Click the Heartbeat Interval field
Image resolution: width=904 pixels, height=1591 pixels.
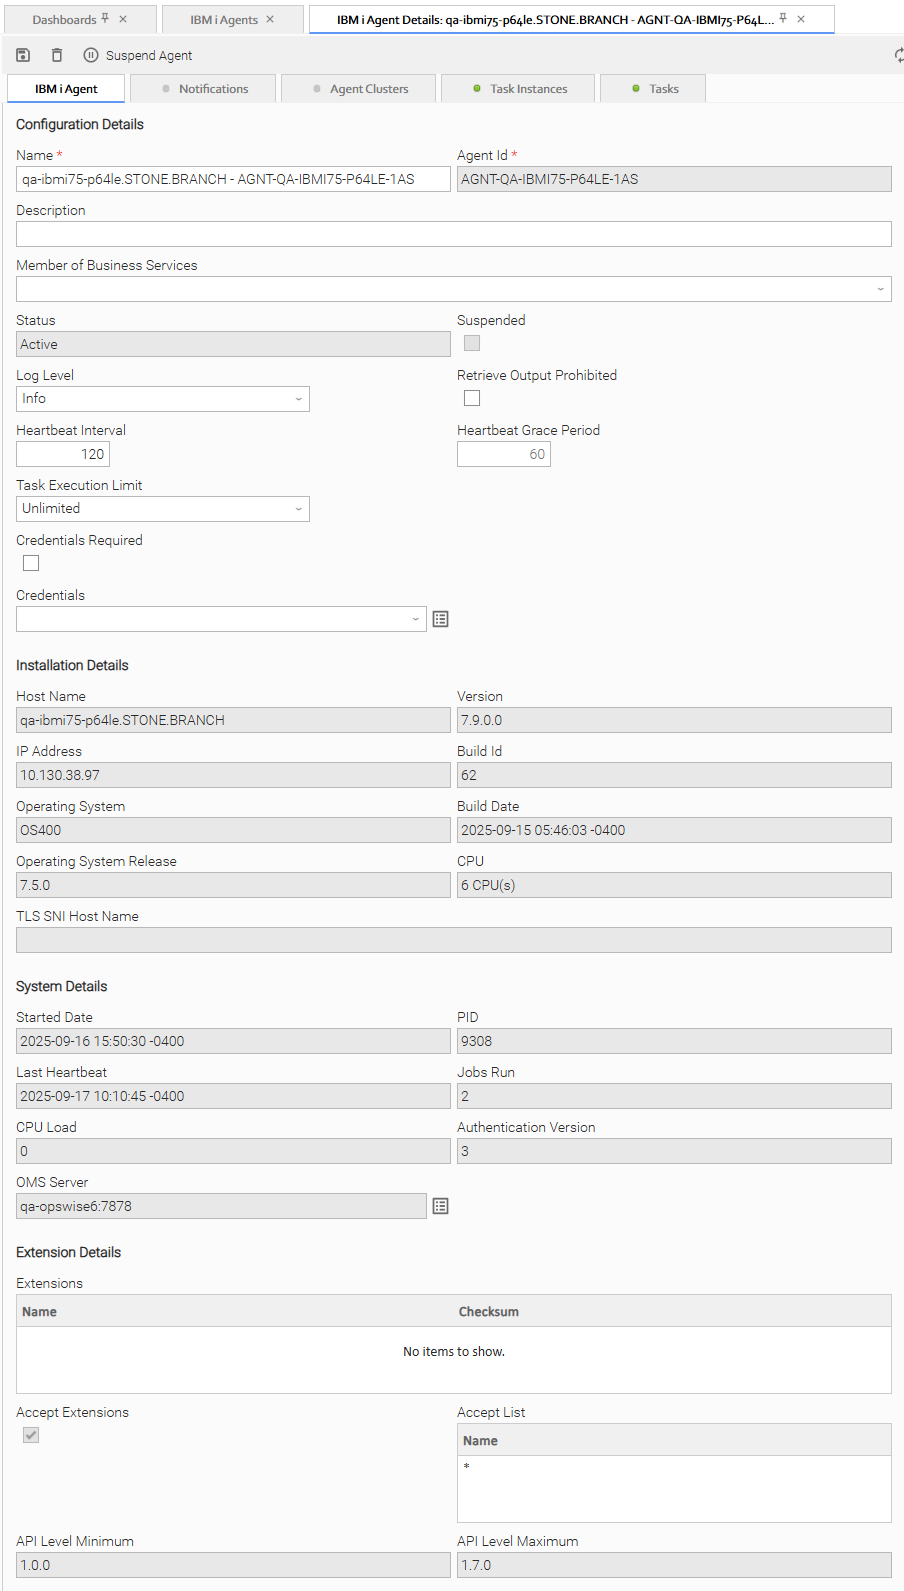point(63,454)
